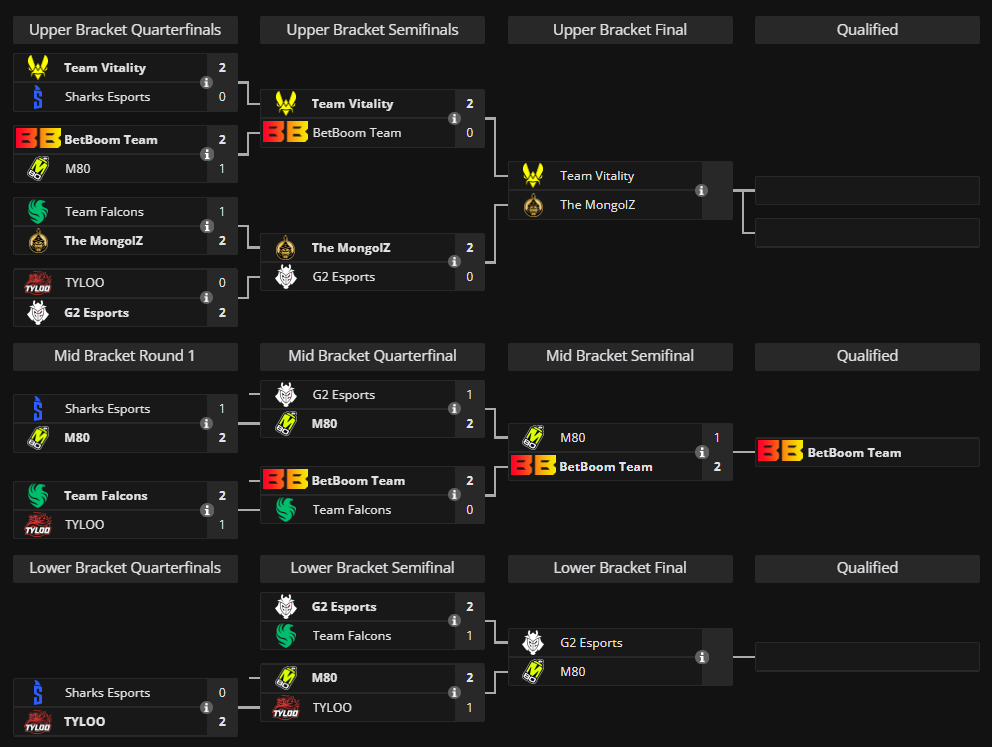992x747 pixels.
Task: Click BetBoom Team logo in the Qualified slot
Action: click(780, 452)
